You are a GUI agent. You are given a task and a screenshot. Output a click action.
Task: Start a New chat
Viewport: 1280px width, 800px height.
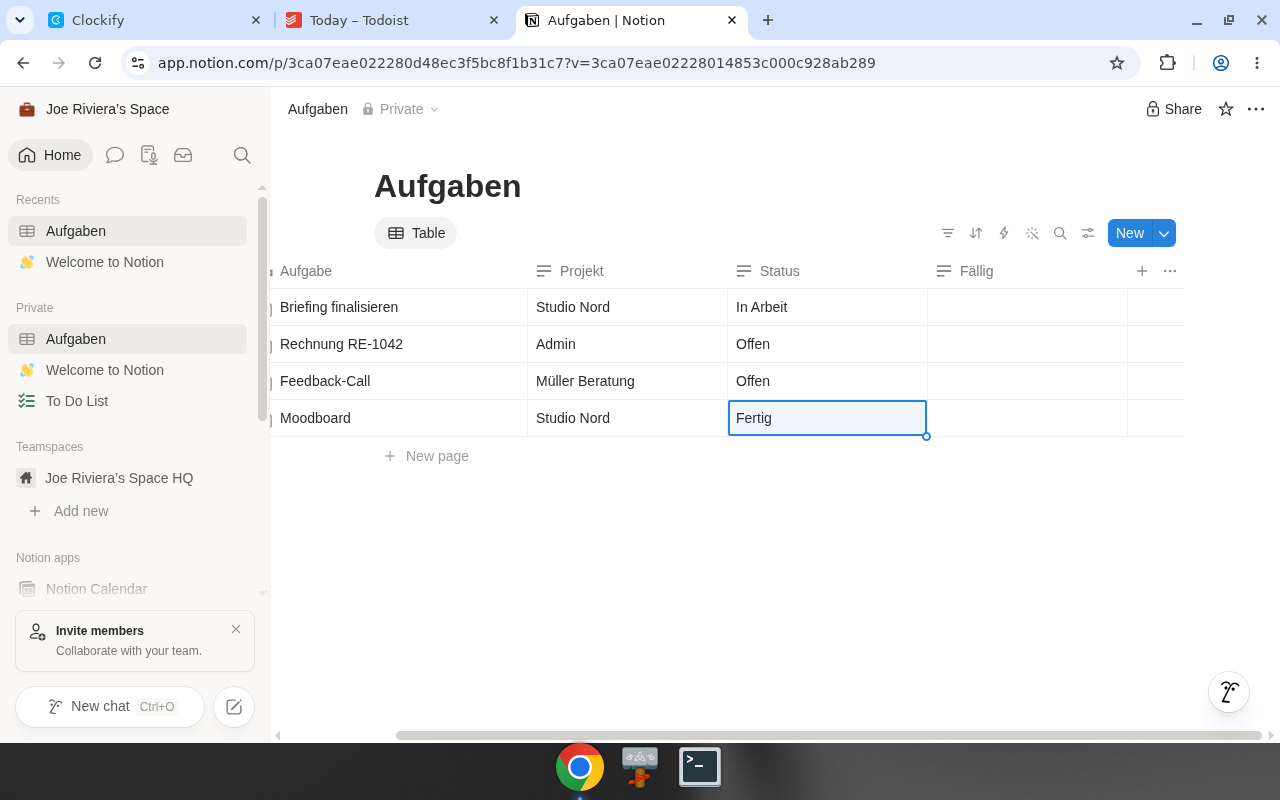pos(110,707)
